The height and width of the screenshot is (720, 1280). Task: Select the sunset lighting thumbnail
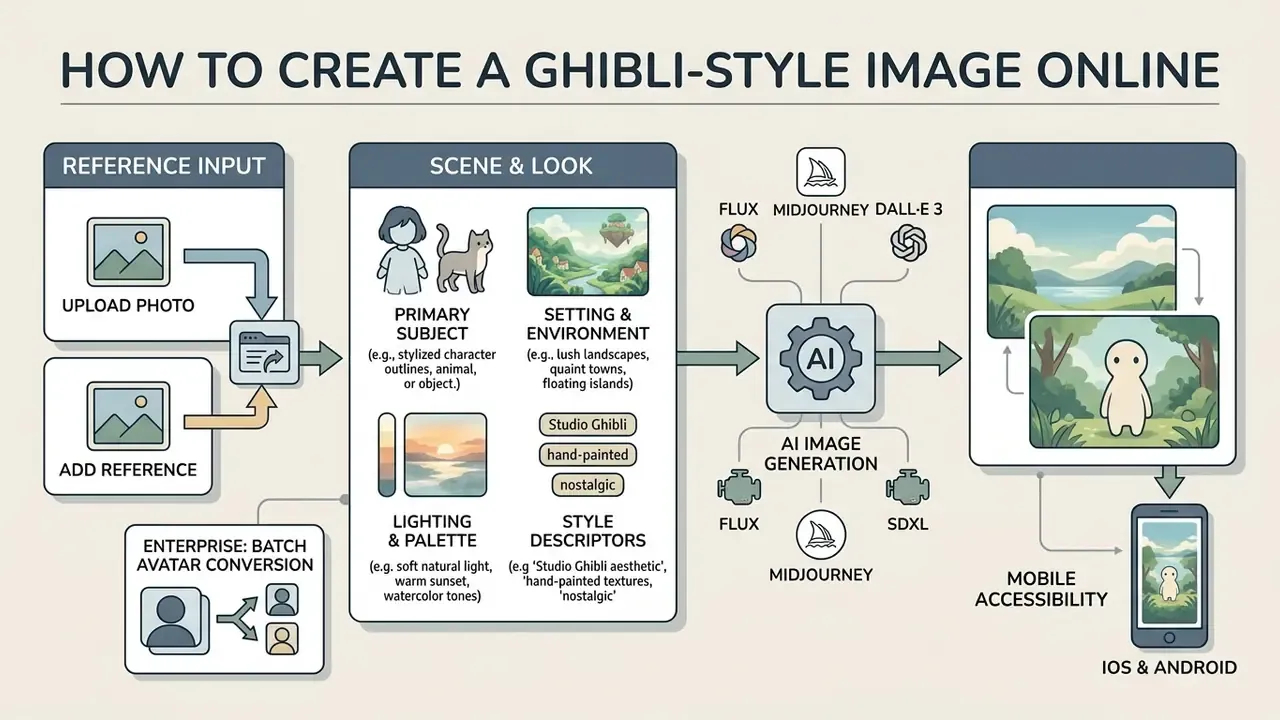click(x=444, y=455)
